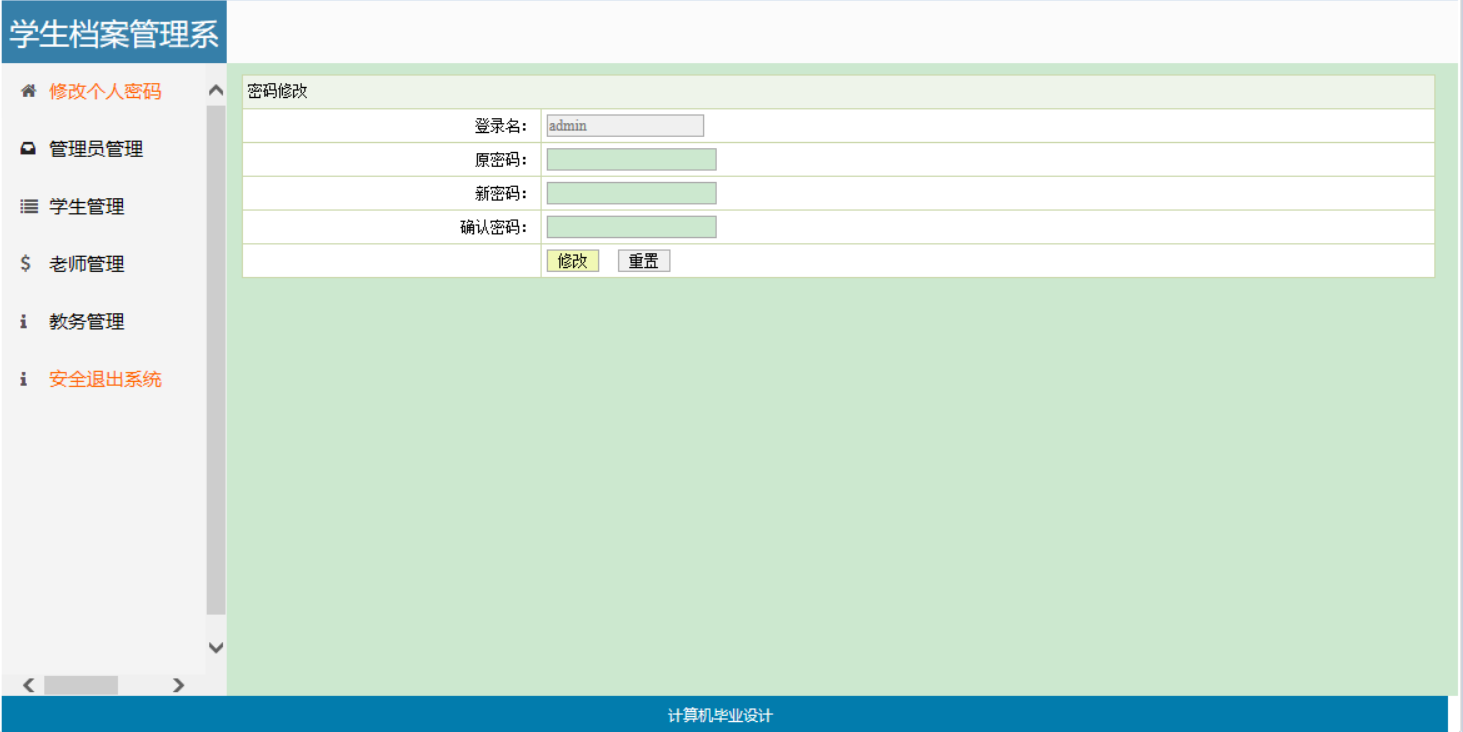Click the 学生档案管理系 header title
1463x732 pixels.
[x=114, y=35]
